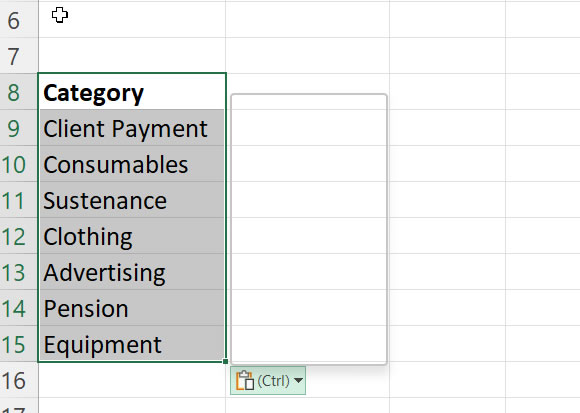Select row 7 header
The image size is (580, 413).
pyautogui.click(x=18, y=55)
